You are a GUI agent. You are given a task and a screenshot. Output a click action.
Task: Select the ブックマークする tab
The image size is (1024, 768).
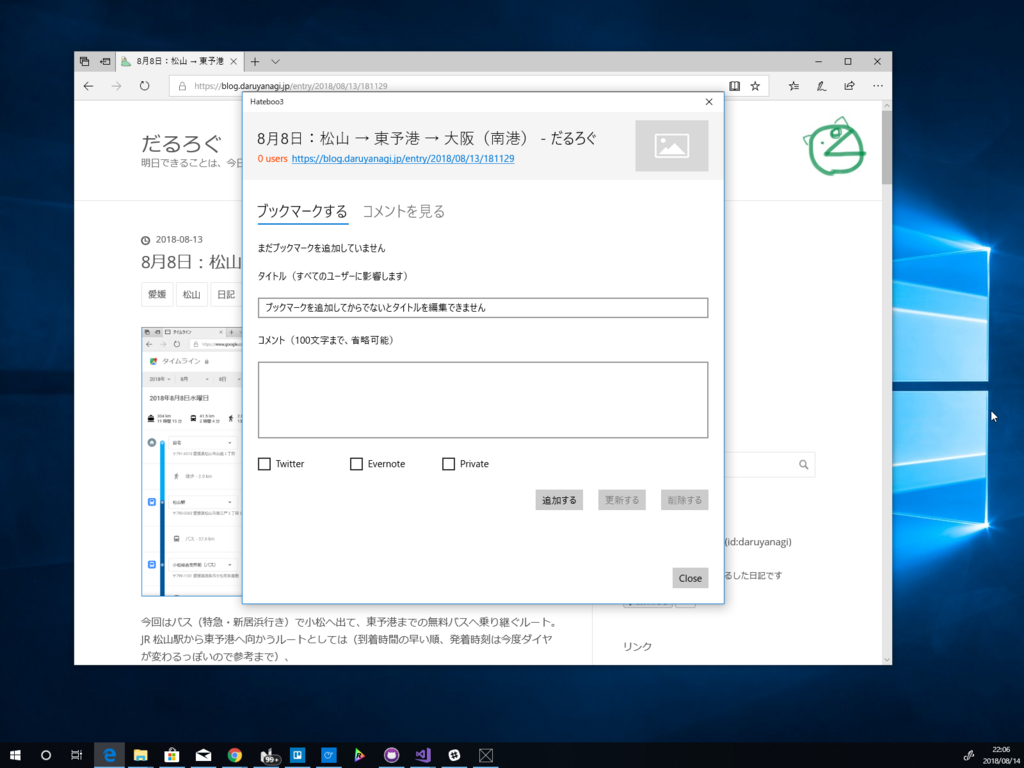click(302, 211)
